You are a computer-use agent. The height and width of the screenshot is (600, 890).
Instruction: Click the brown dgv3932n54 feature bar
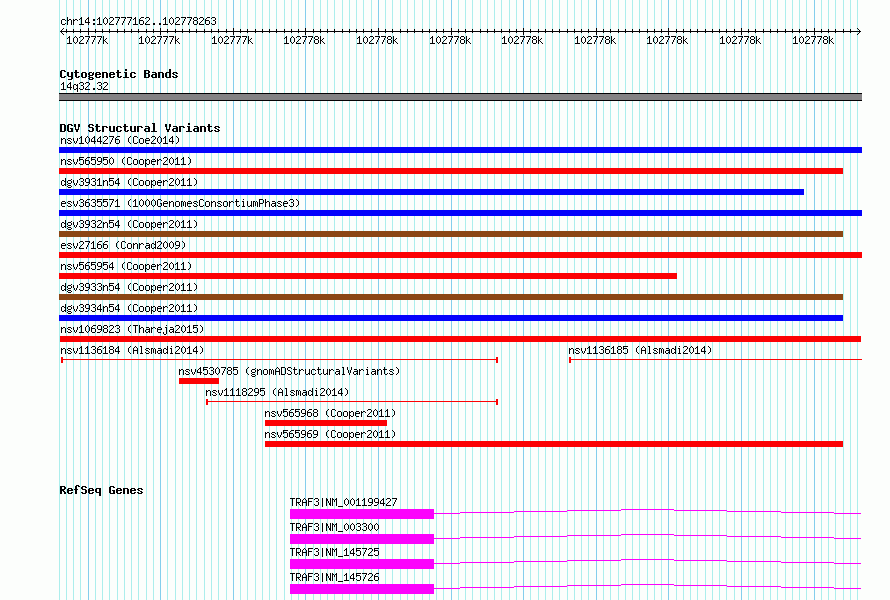451,234
